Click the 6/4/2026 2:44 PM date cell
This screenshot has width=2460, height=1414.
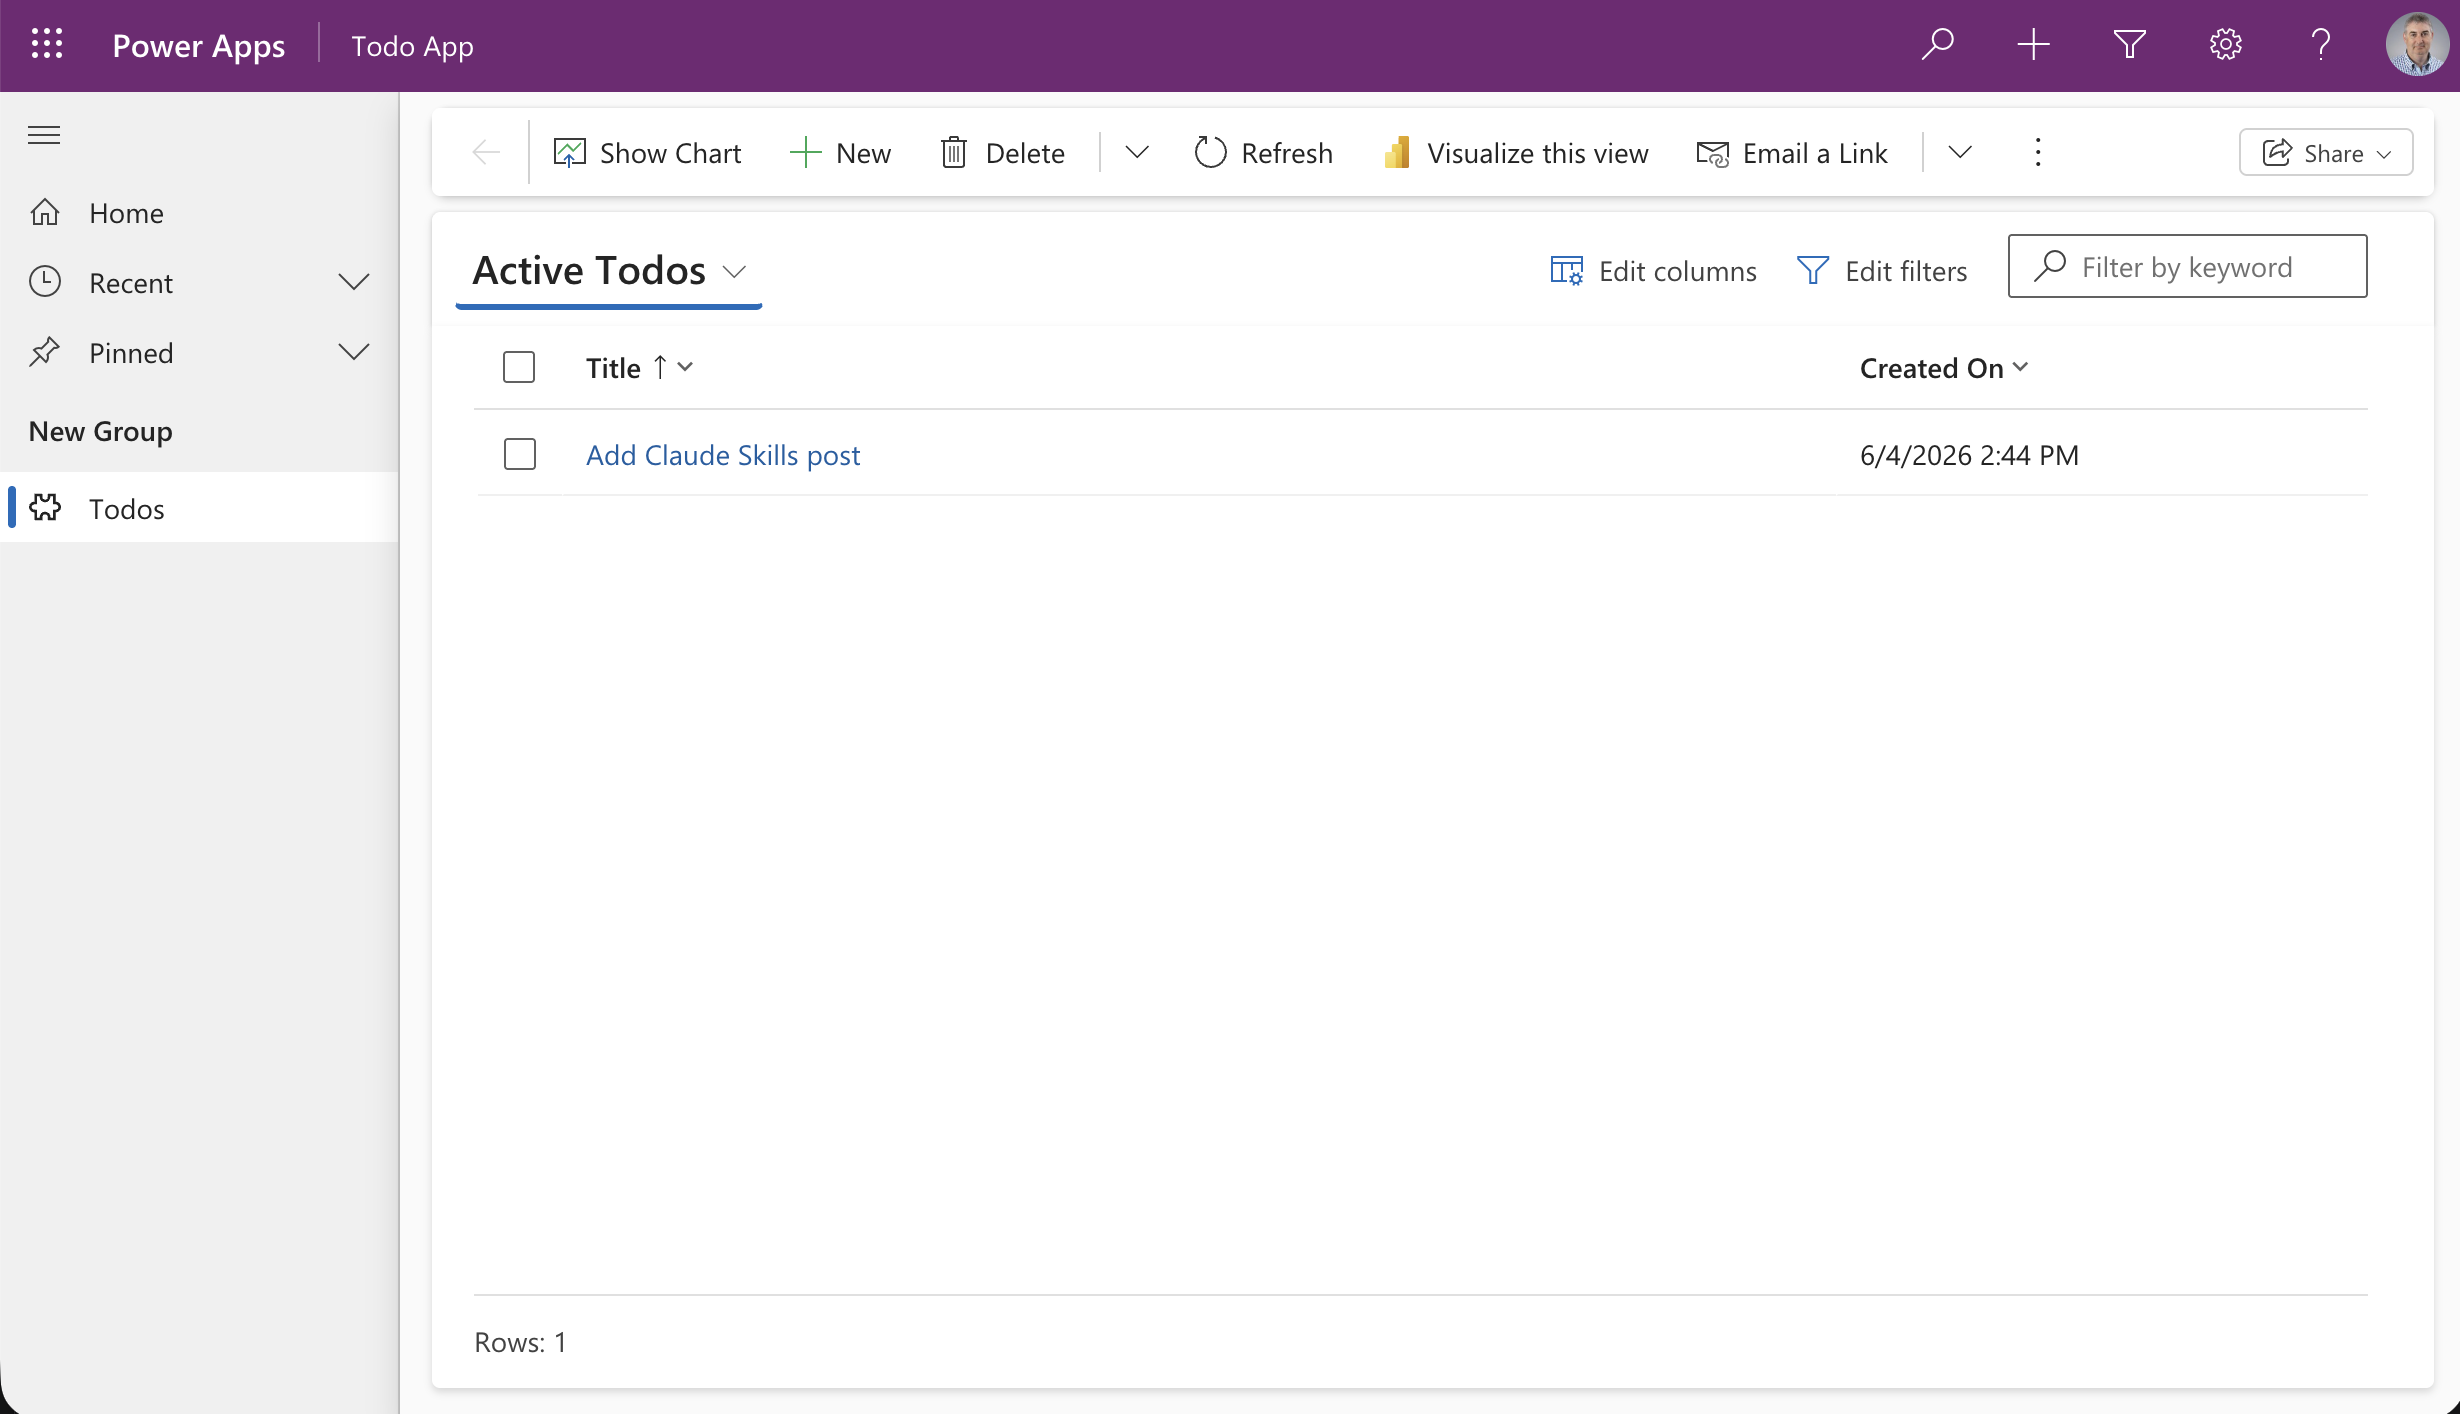click(x=1969, y=455)
